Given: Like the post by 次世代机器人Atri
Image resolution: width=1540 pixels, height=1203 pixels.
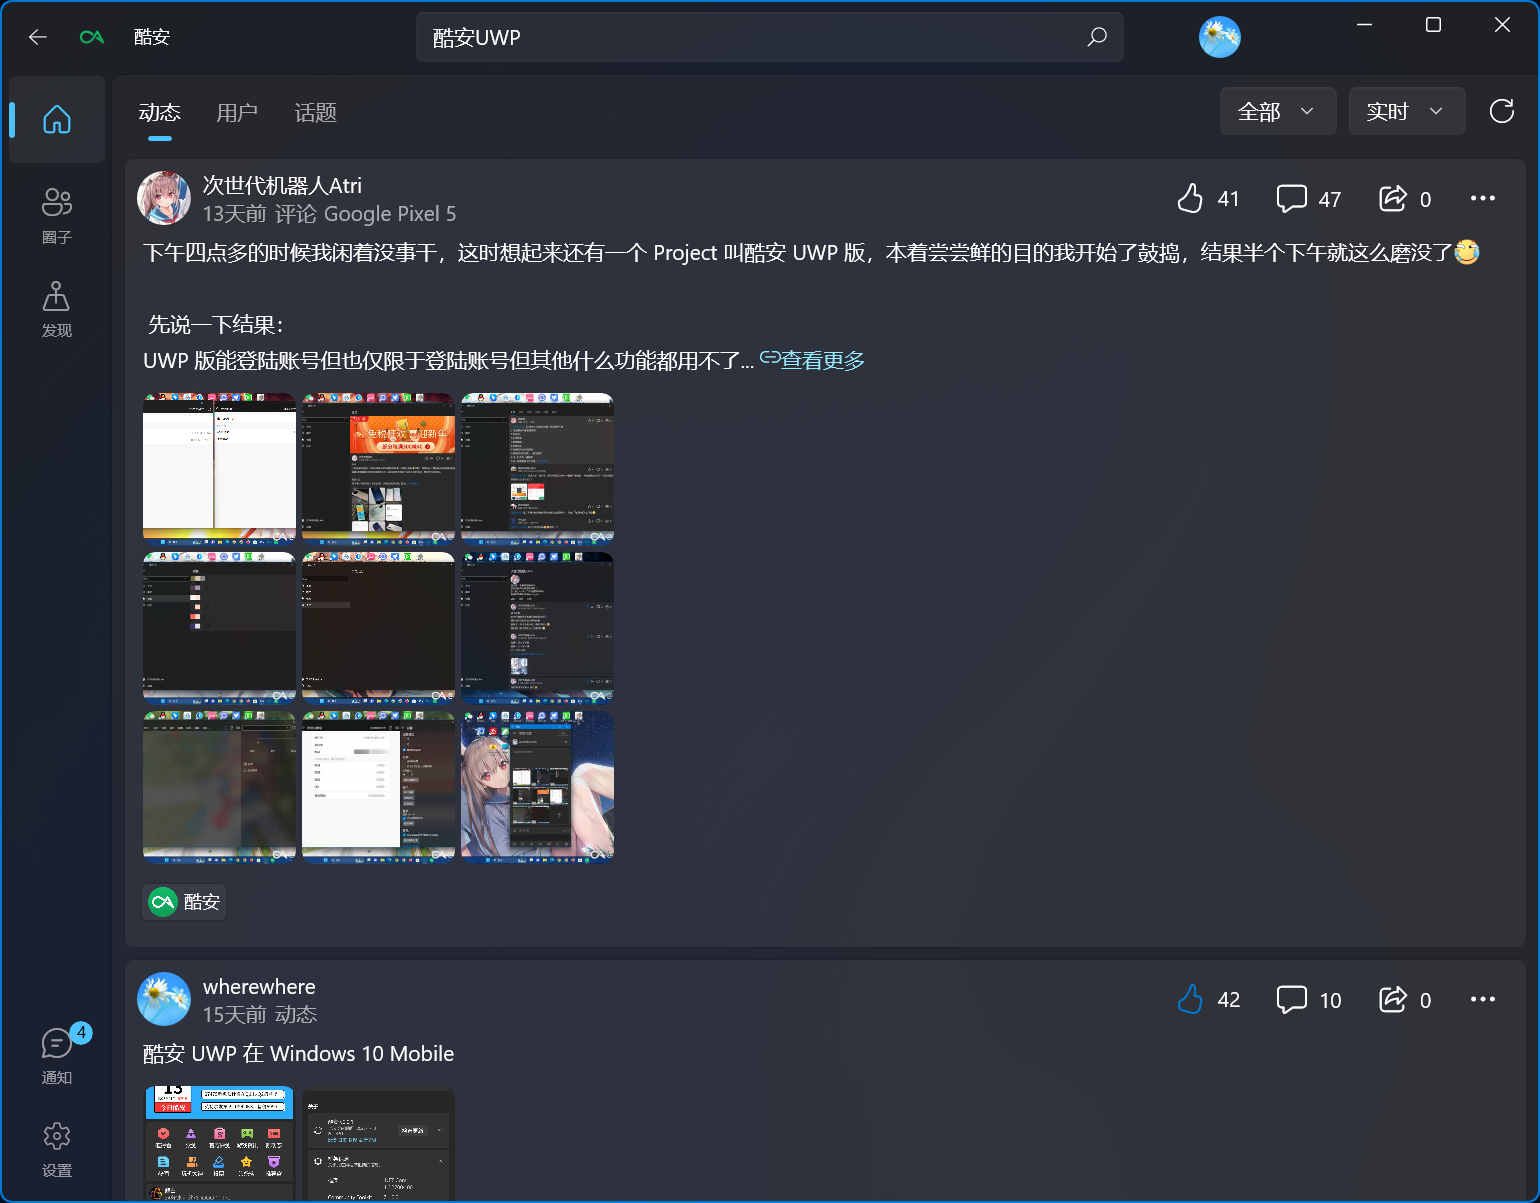Looking at the screenshot, I should pyautogui.click(x=1208, y=198).
